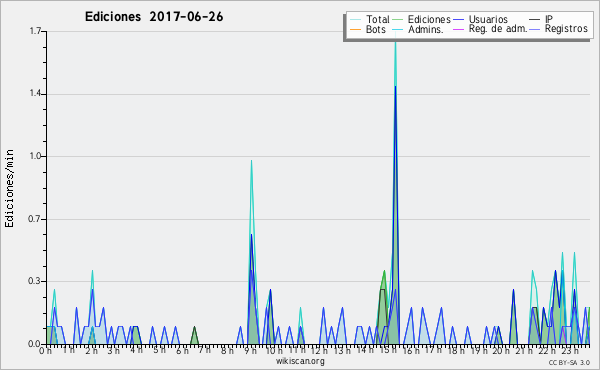
Task: Click the Reg. de adm. legend label
Action: coord(498,29)
